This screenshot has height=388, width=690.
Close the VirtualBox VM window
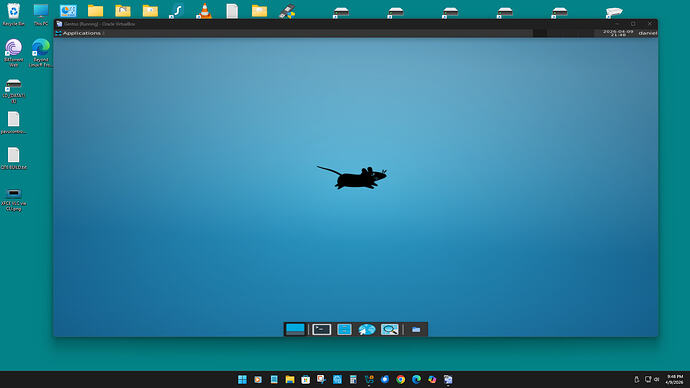[650, 24]
